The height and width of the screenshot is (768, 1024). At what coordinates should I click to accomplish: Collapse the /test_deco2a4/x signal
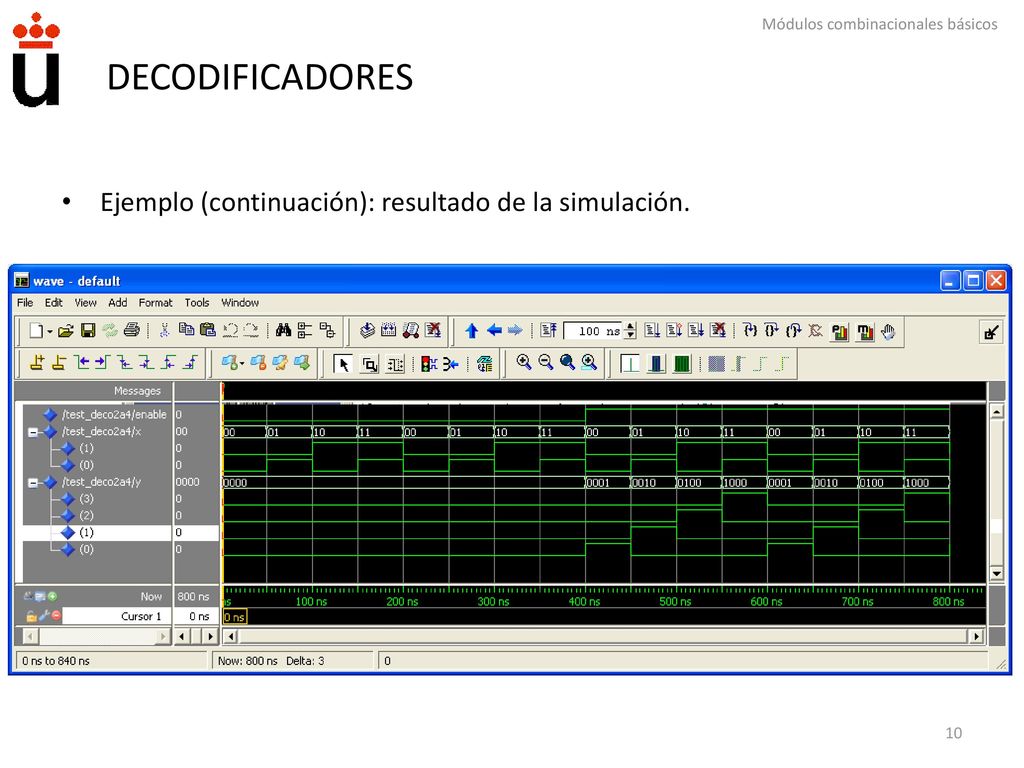coord(33,432)
